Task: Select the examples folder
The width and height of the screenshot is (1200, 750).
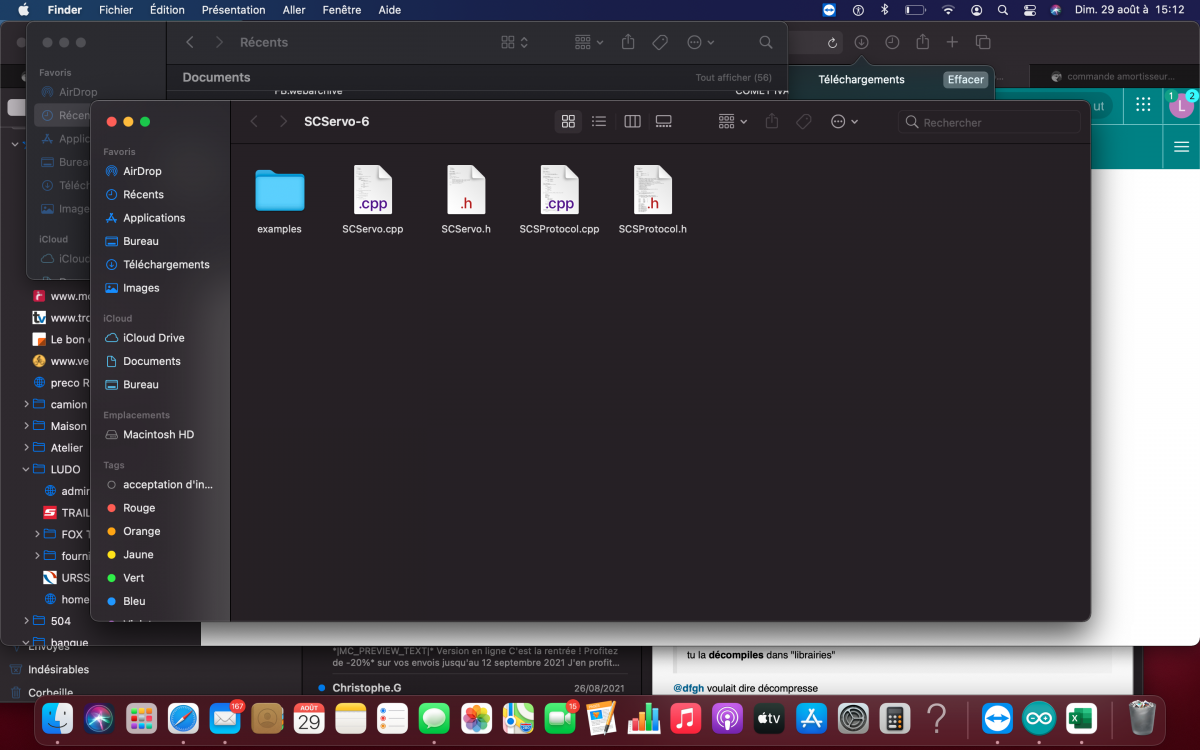Action: [279, 202]
